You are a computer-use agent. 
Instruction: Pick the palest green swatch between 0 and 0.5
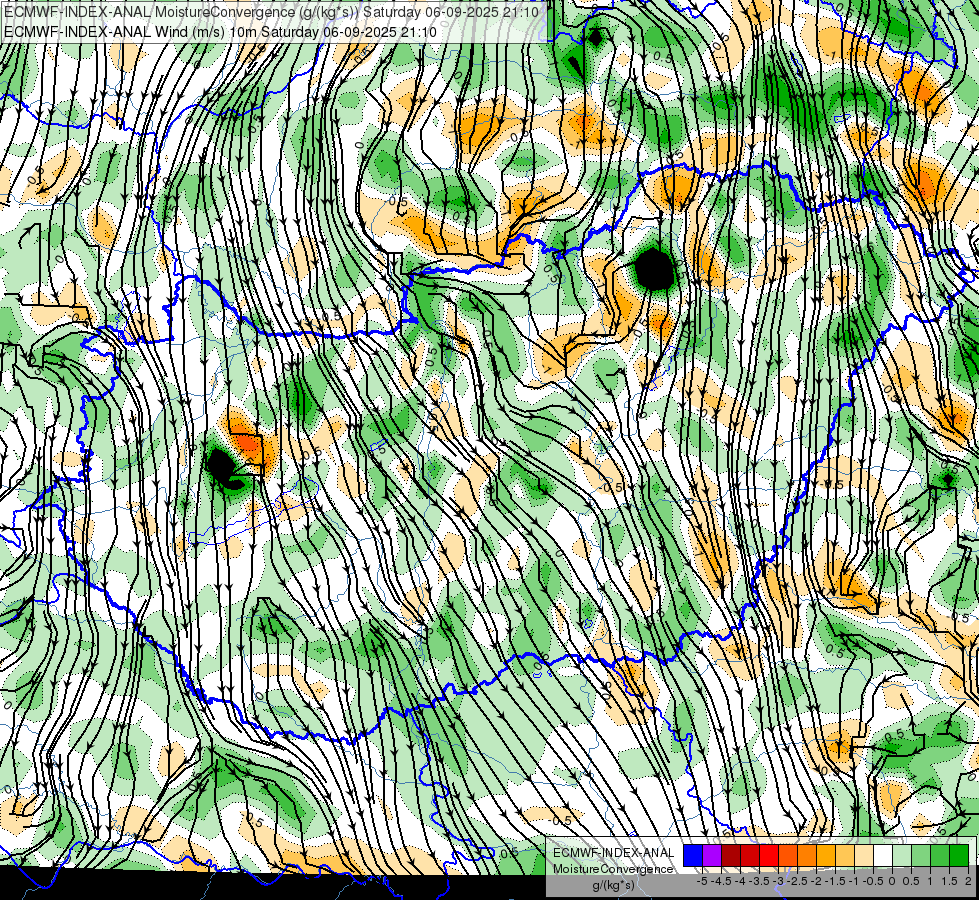(902, 856)
